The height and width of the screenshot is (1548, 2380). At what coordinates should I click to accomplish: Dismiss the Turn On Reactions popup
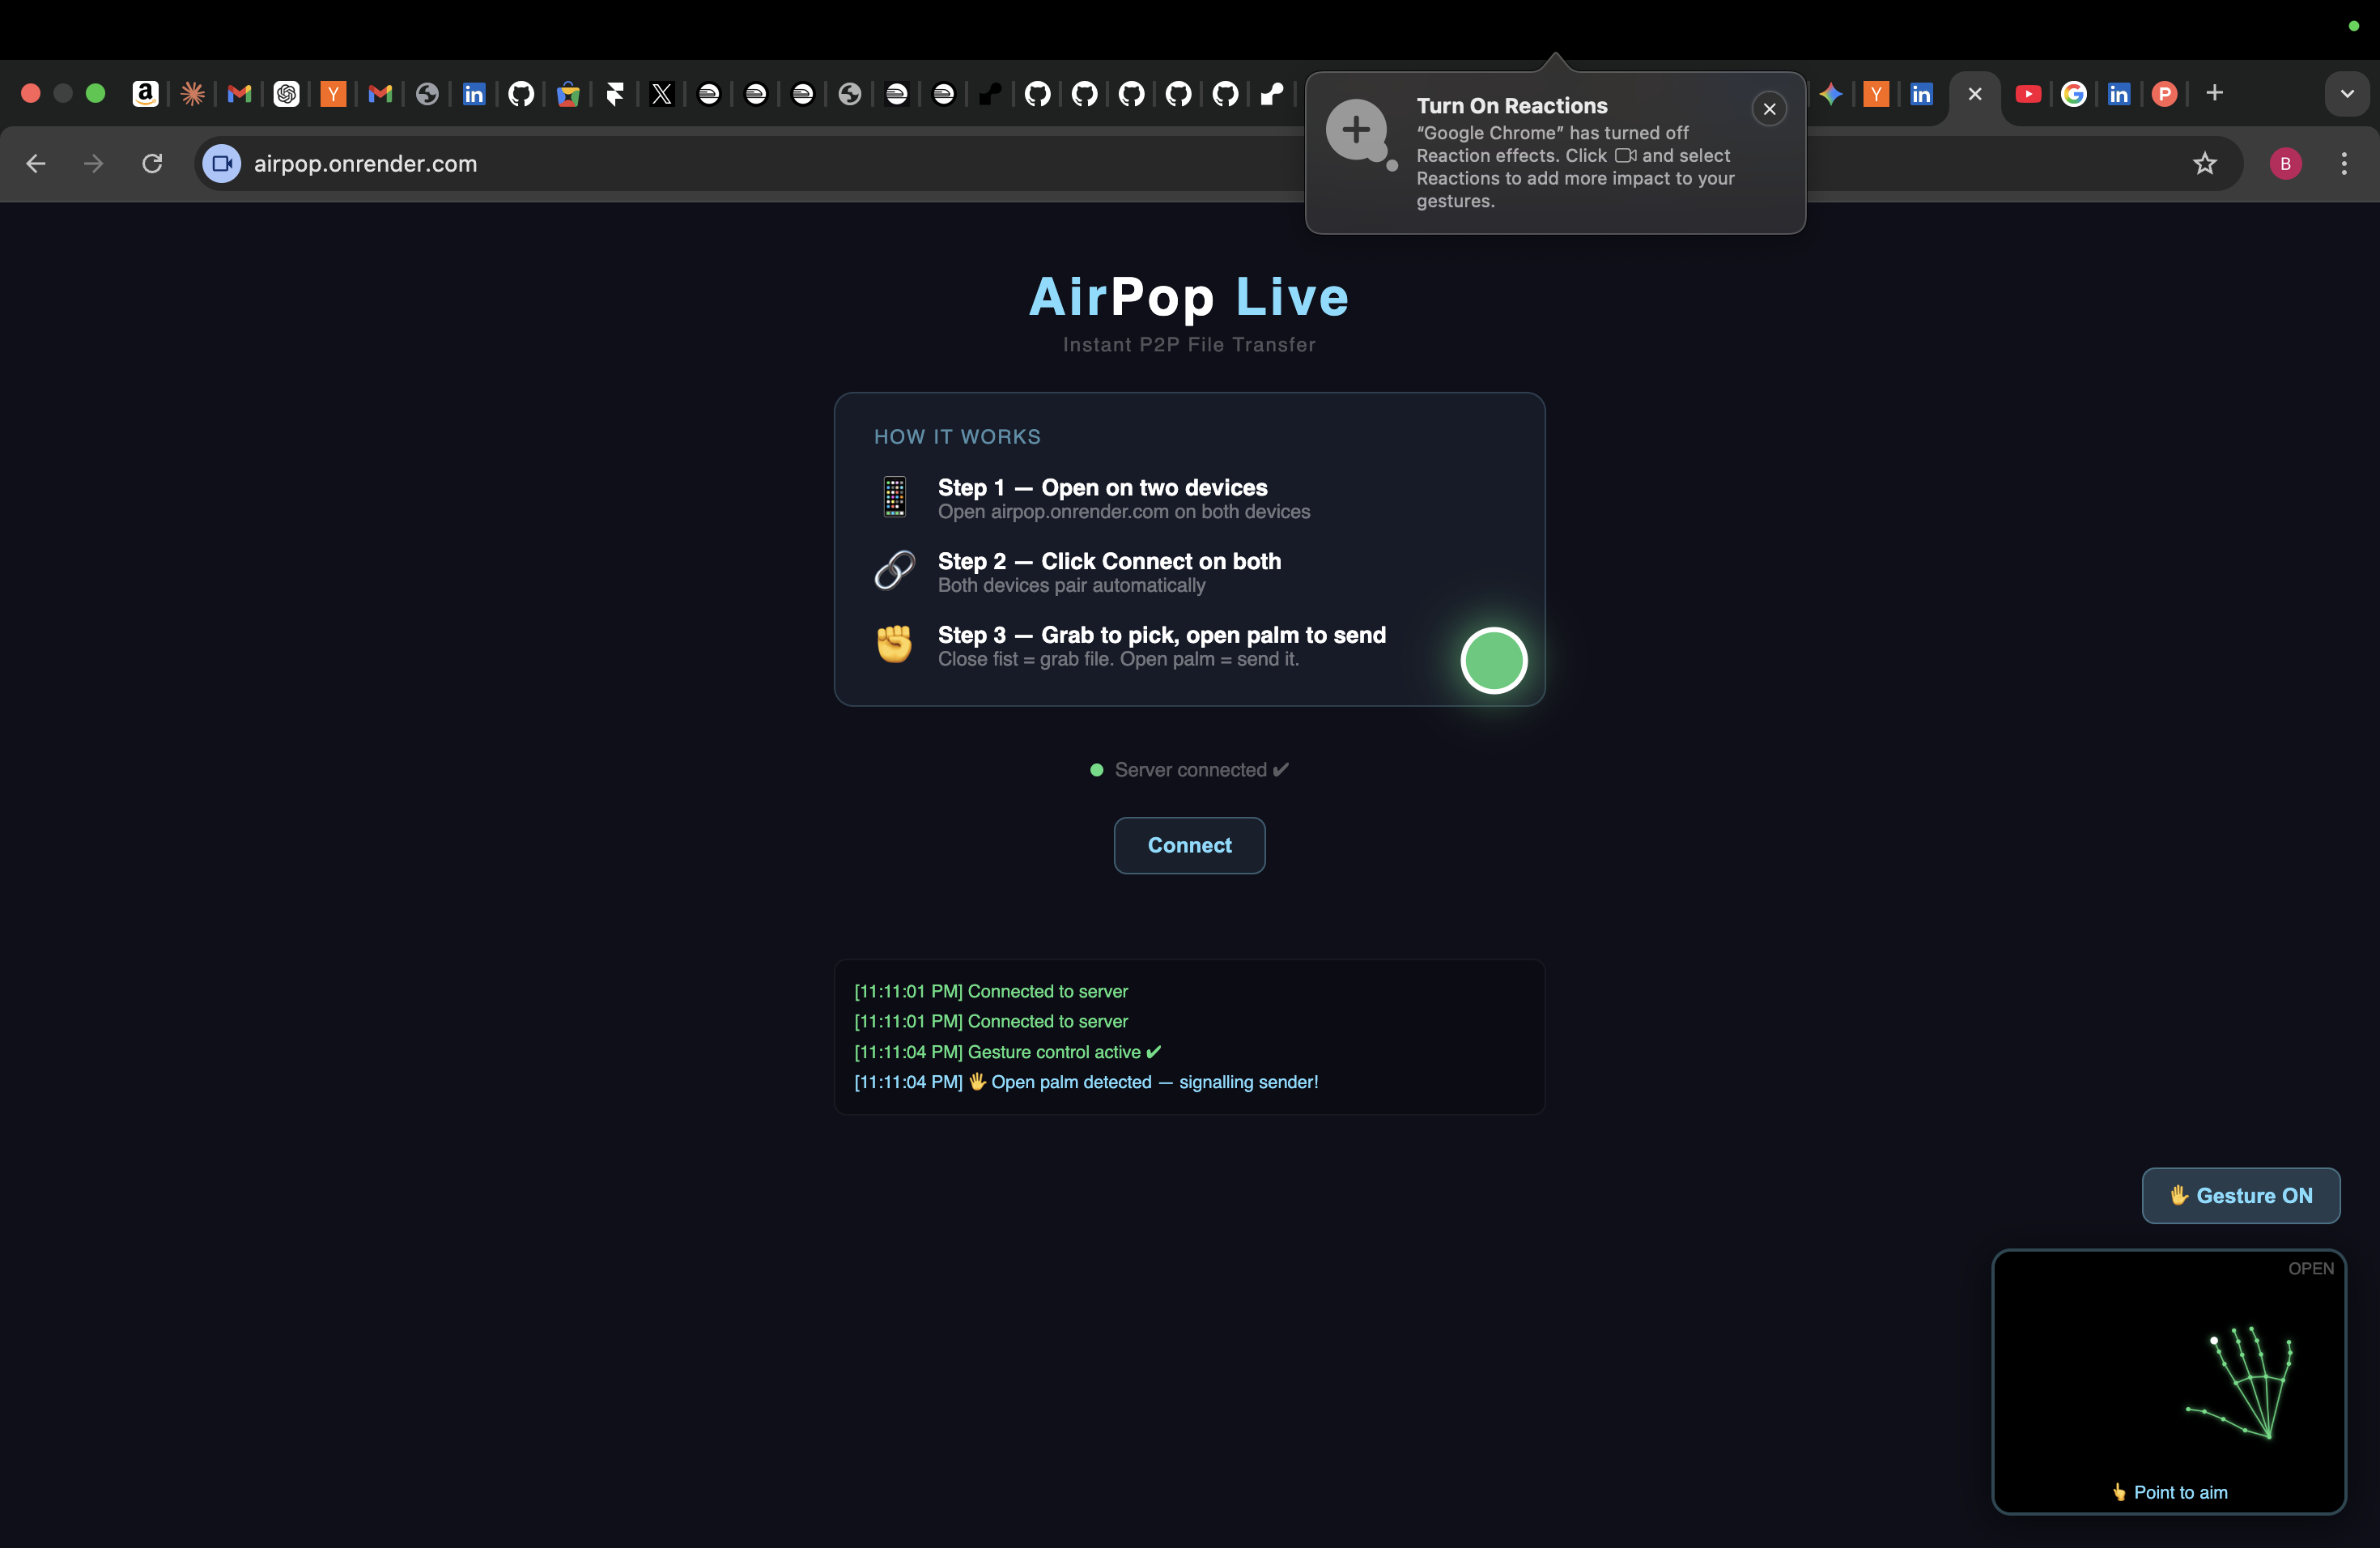(1769, 109)
